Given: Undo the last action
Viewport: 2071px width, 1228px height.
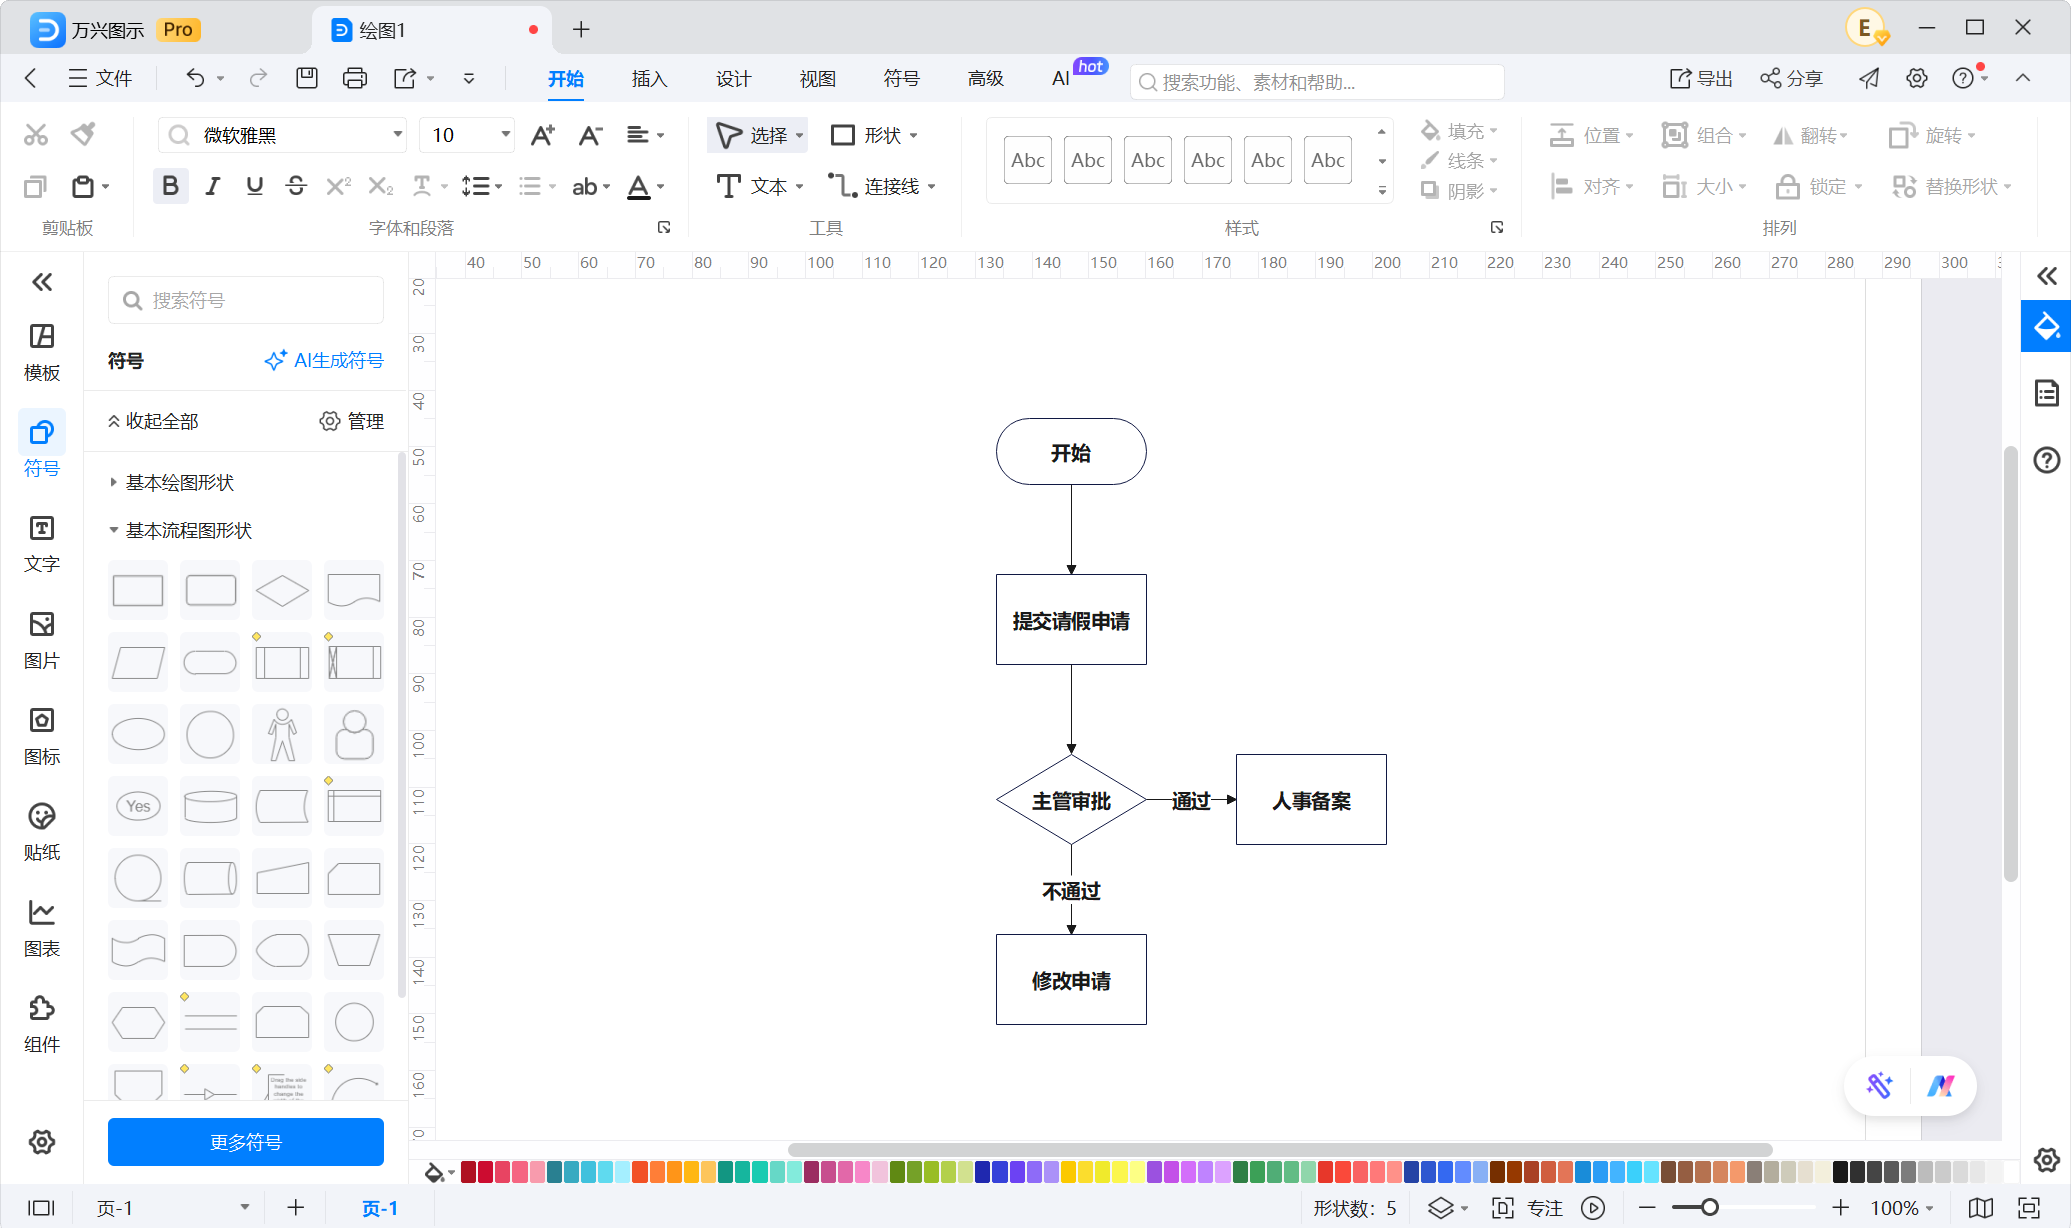Looking at the screenshot, I should pos(195,78).
